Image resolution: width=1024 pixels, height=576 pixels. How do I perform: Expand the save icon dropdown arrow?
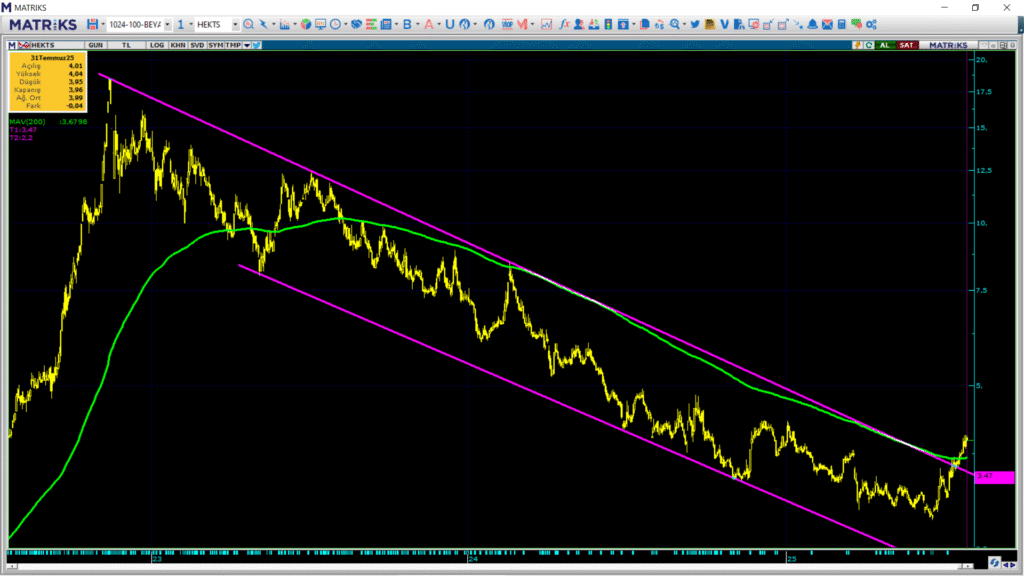coord(103,24)
